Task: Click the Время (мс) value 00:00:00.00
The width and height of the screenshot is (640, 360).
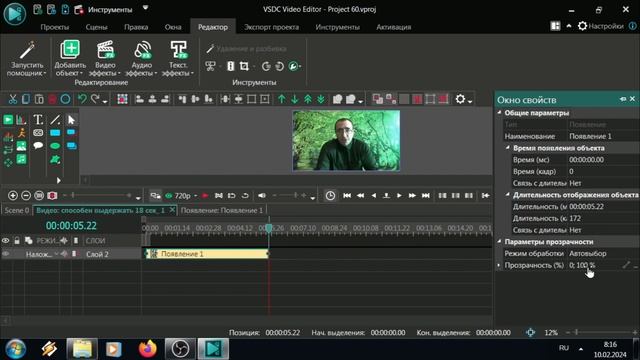Action: [603, 160]
